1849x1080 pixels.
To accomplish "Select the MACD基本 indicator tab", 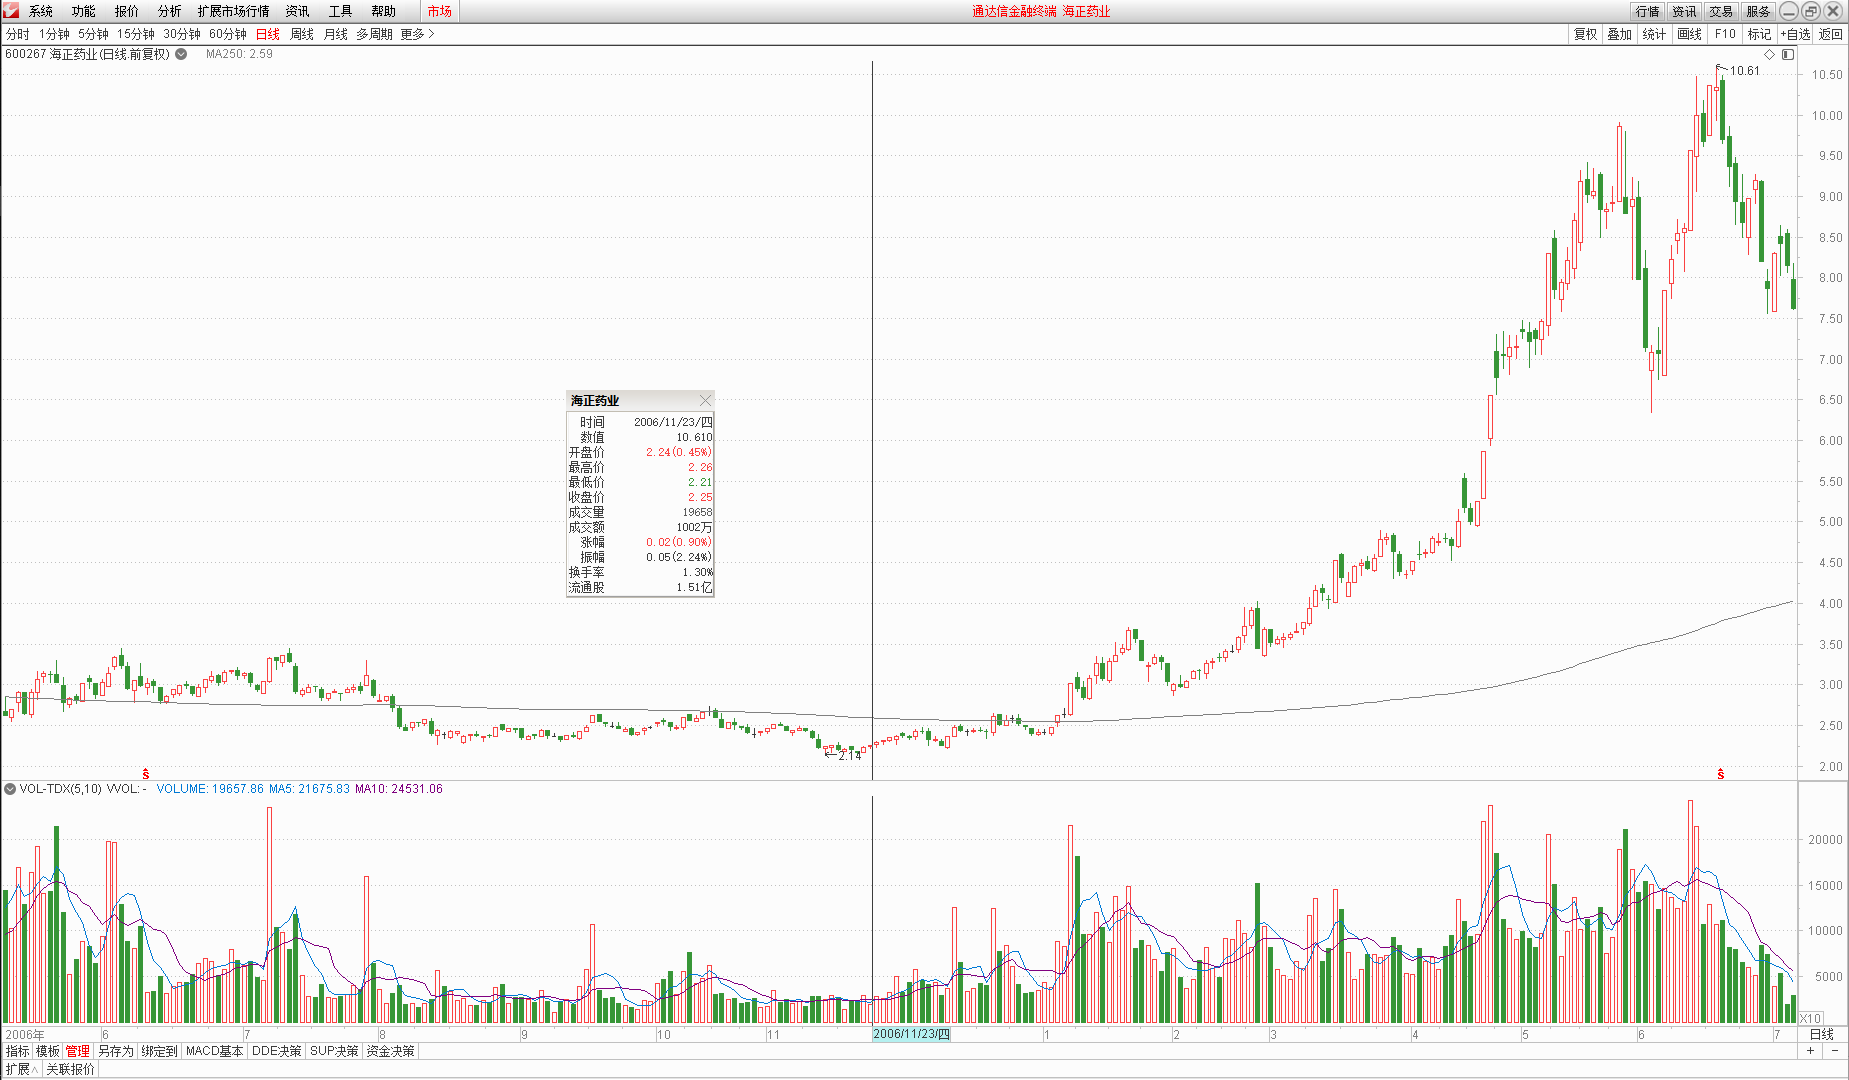I will click(x=214, y=1051).
